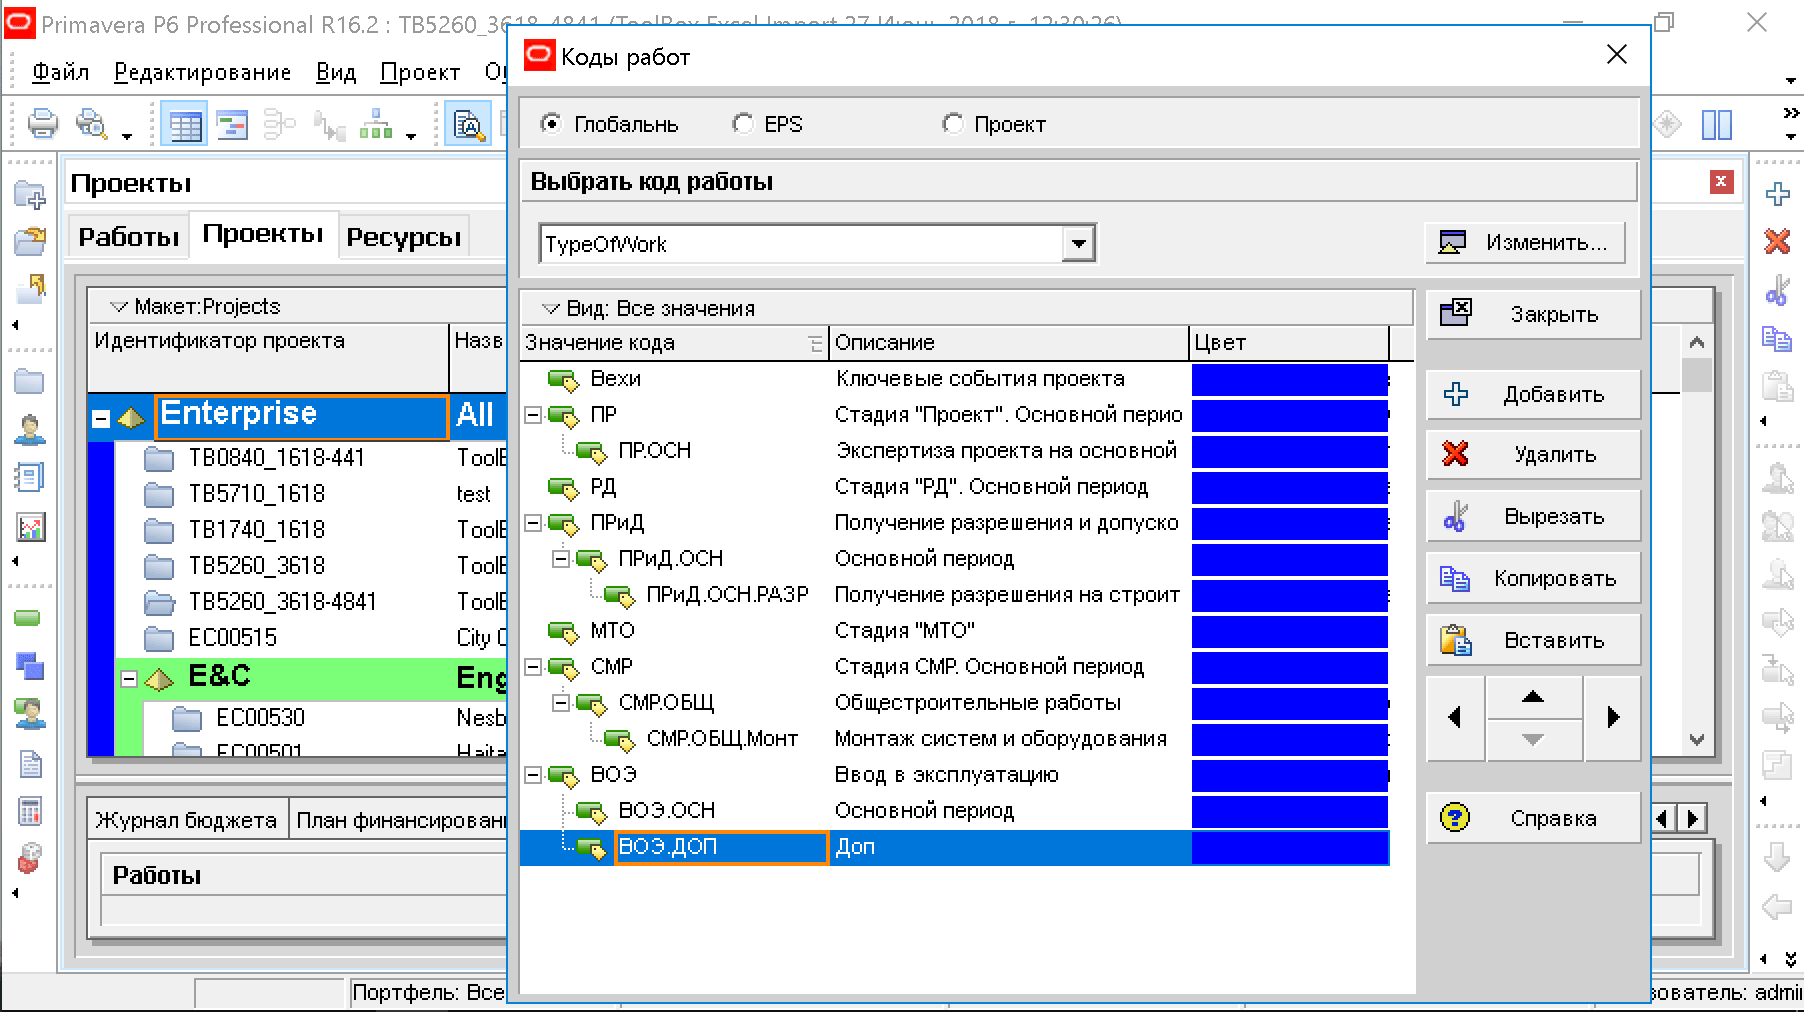Collapse the E&C EPS node
This screenshot has height=1012, width=1804.
click(x=129, y=679)
